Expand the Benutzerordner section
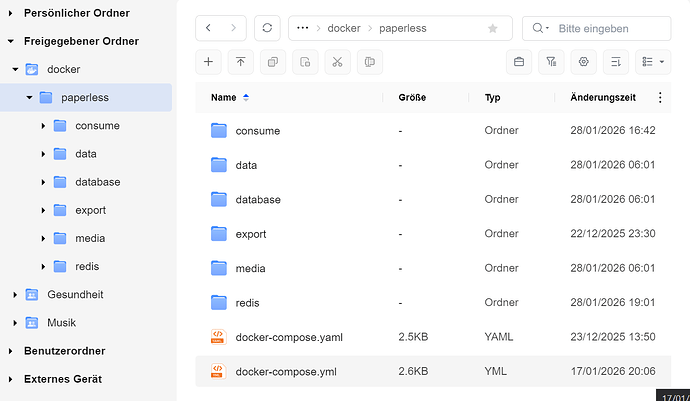The height and width of the screenshot is (401, 690). [10, 351]
